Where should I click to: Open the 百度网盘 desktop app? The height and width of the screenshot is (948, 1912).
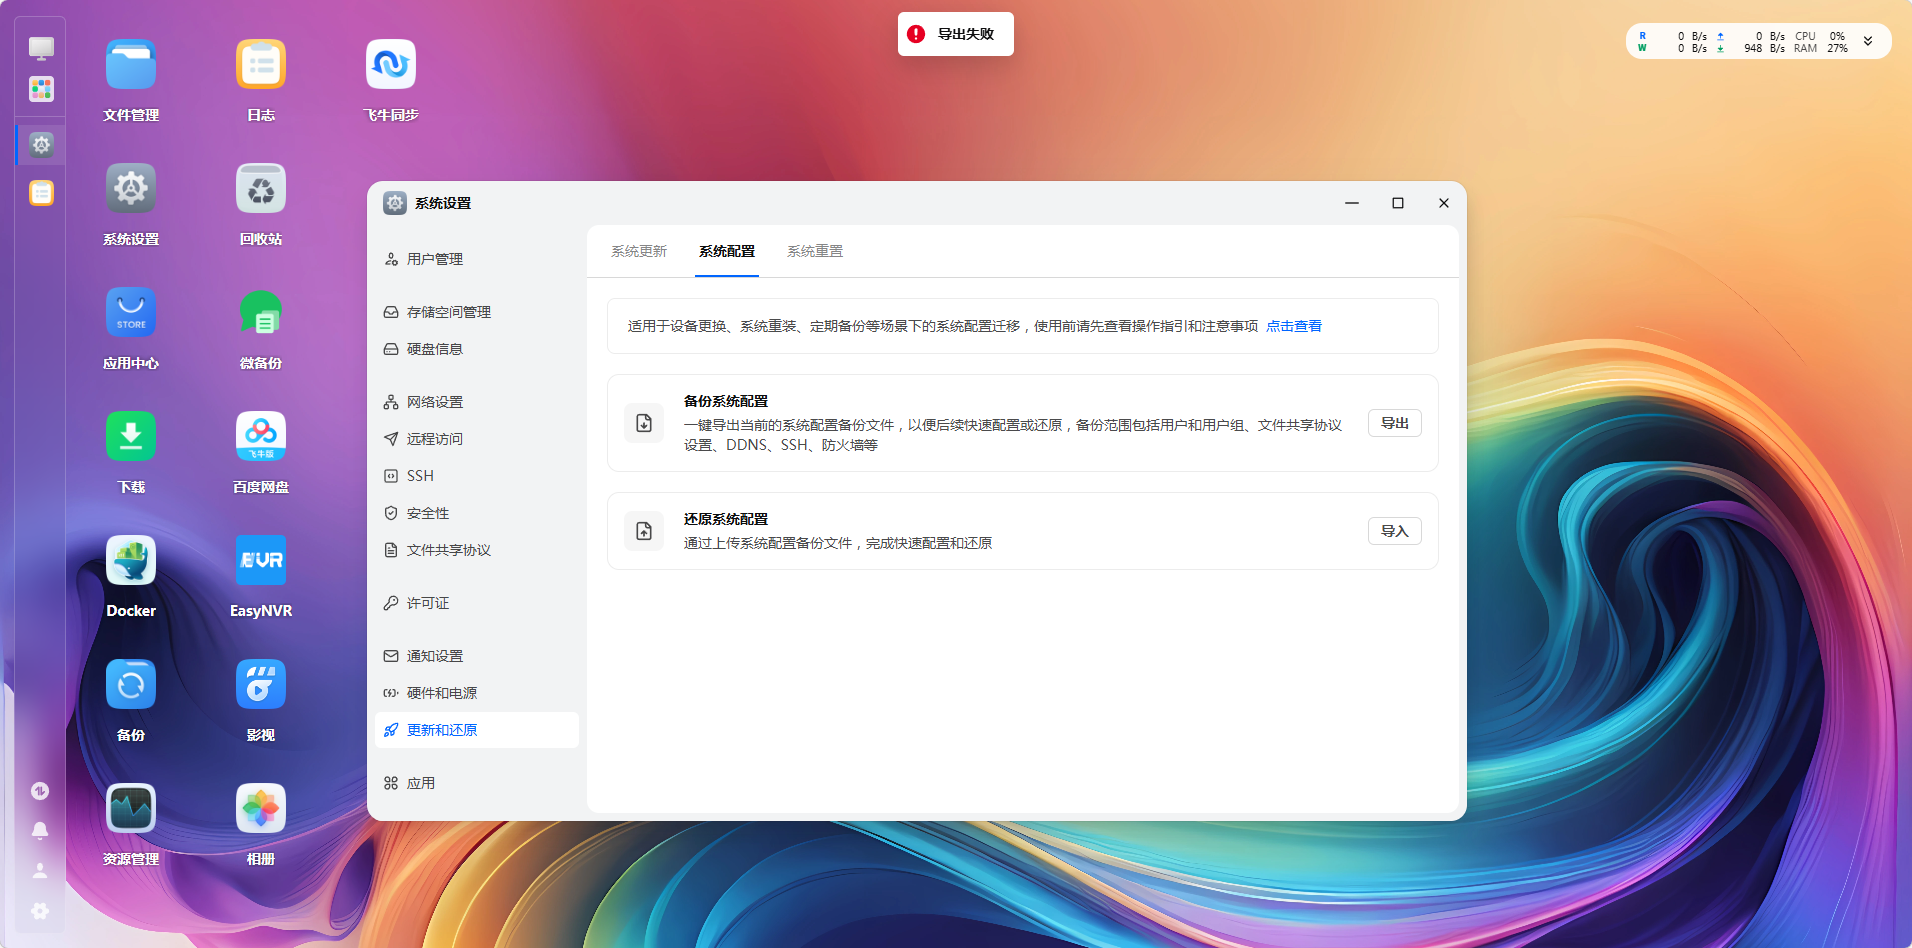point(261,437)
